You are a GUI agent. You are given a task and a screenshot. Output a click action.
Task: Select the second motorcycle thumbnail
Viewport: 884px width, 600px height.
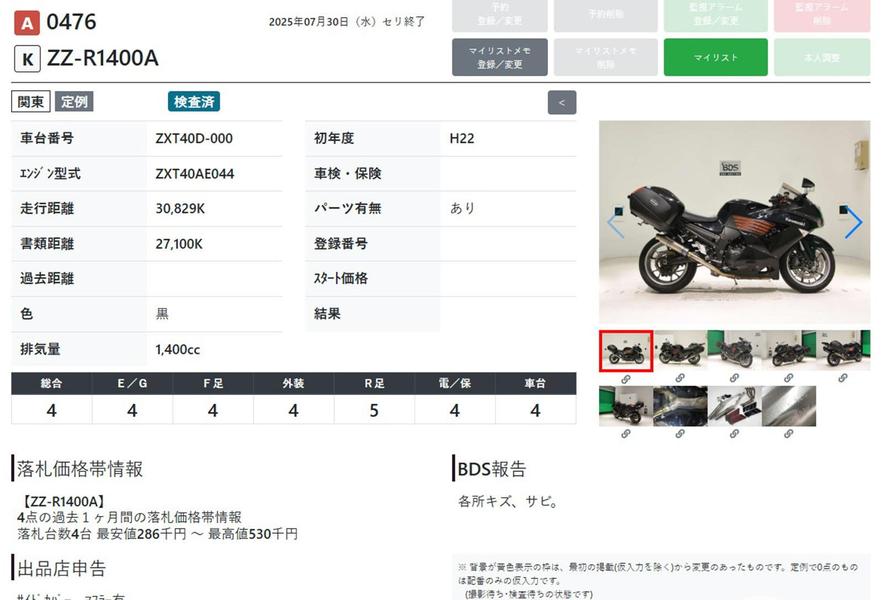(680, 351)
